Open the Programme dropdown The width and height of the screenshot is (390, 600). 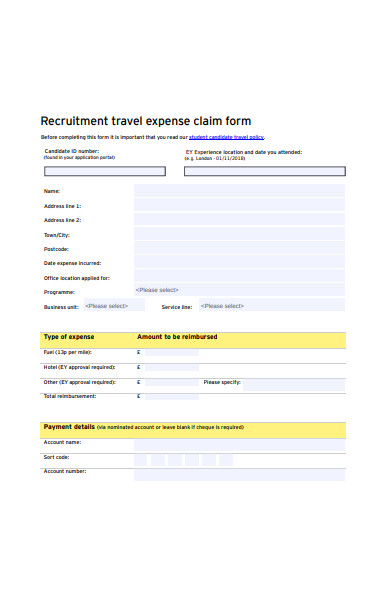(x=239, y=290)
